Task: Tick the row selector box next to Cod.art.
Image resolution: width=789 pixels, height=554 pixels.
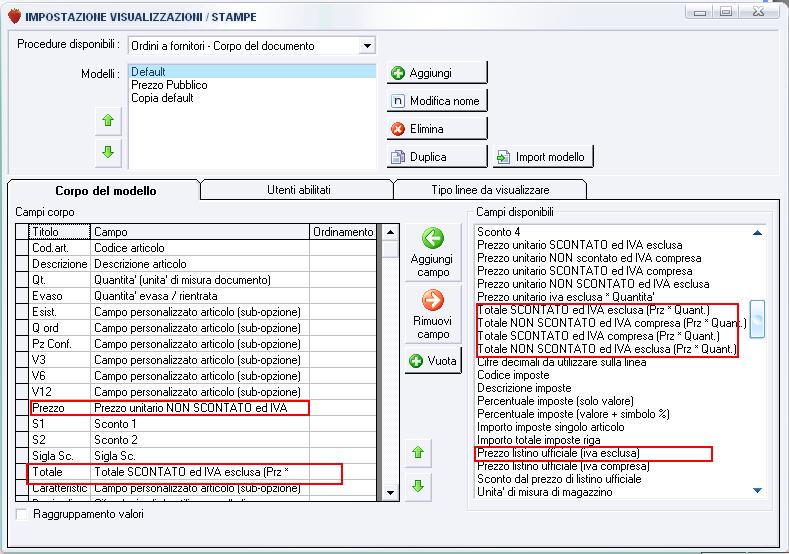Action: [x=22, y=248]
